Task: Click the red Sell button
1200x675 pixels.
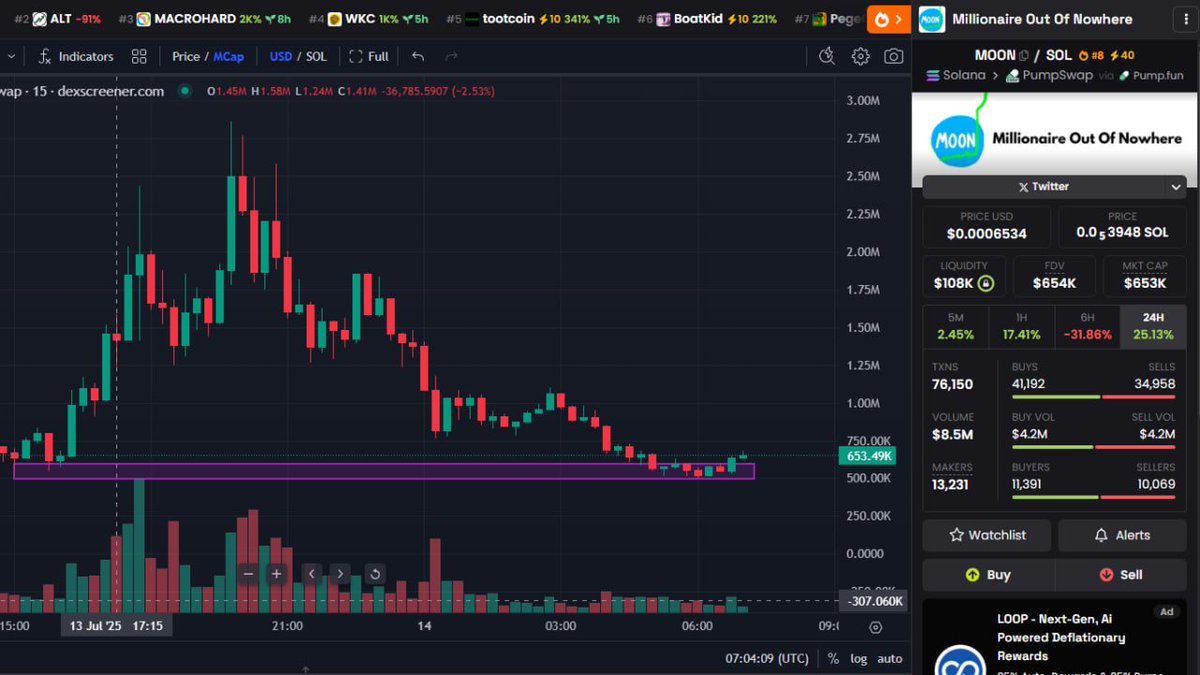Action: coord(1121,575)
